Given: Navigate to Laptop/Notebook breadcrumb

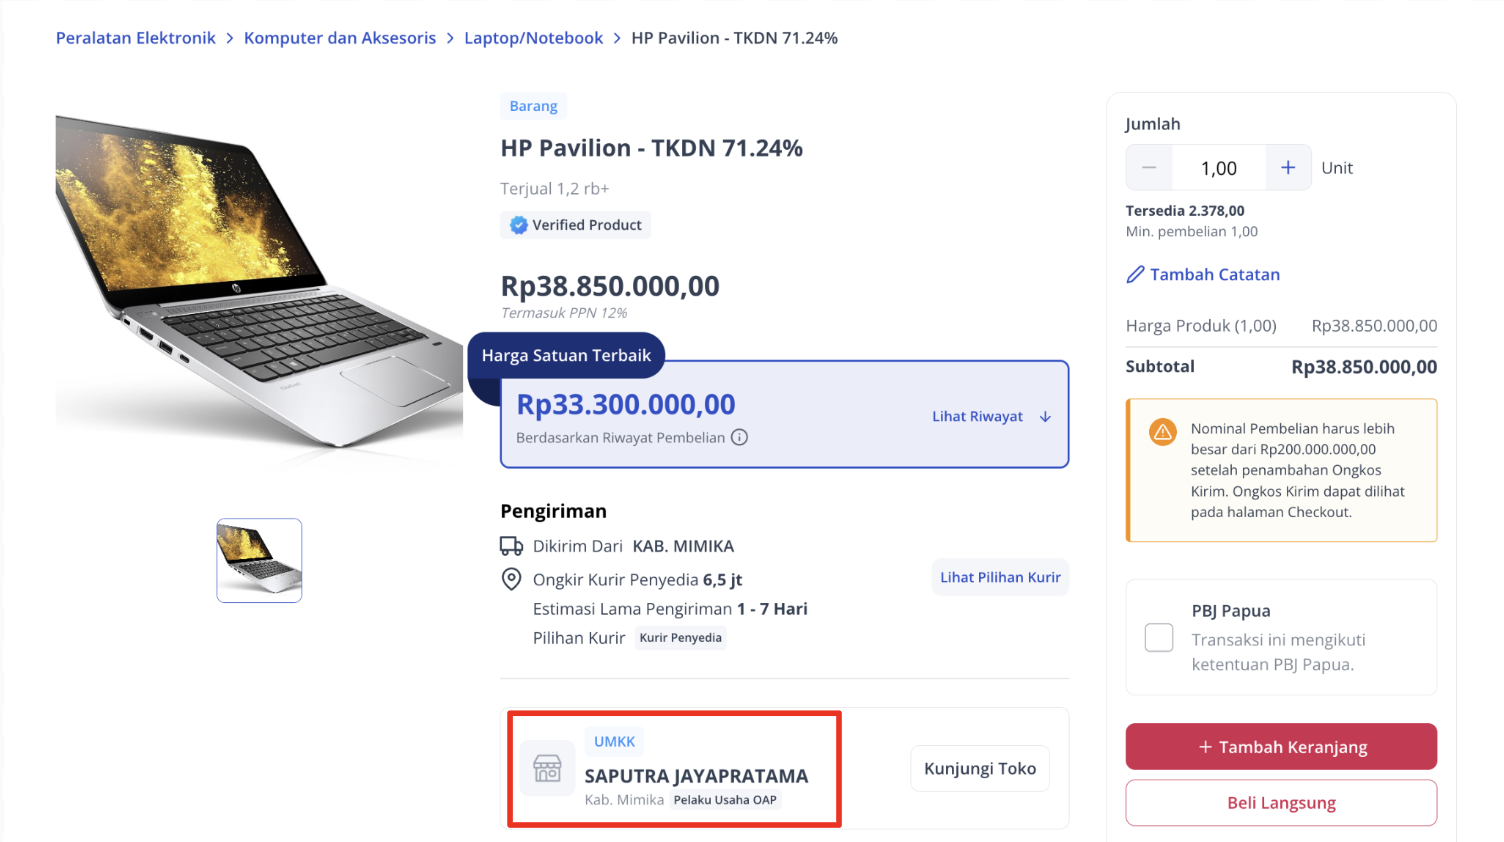Looking at the screenshot, I should [x=534, y=38].
